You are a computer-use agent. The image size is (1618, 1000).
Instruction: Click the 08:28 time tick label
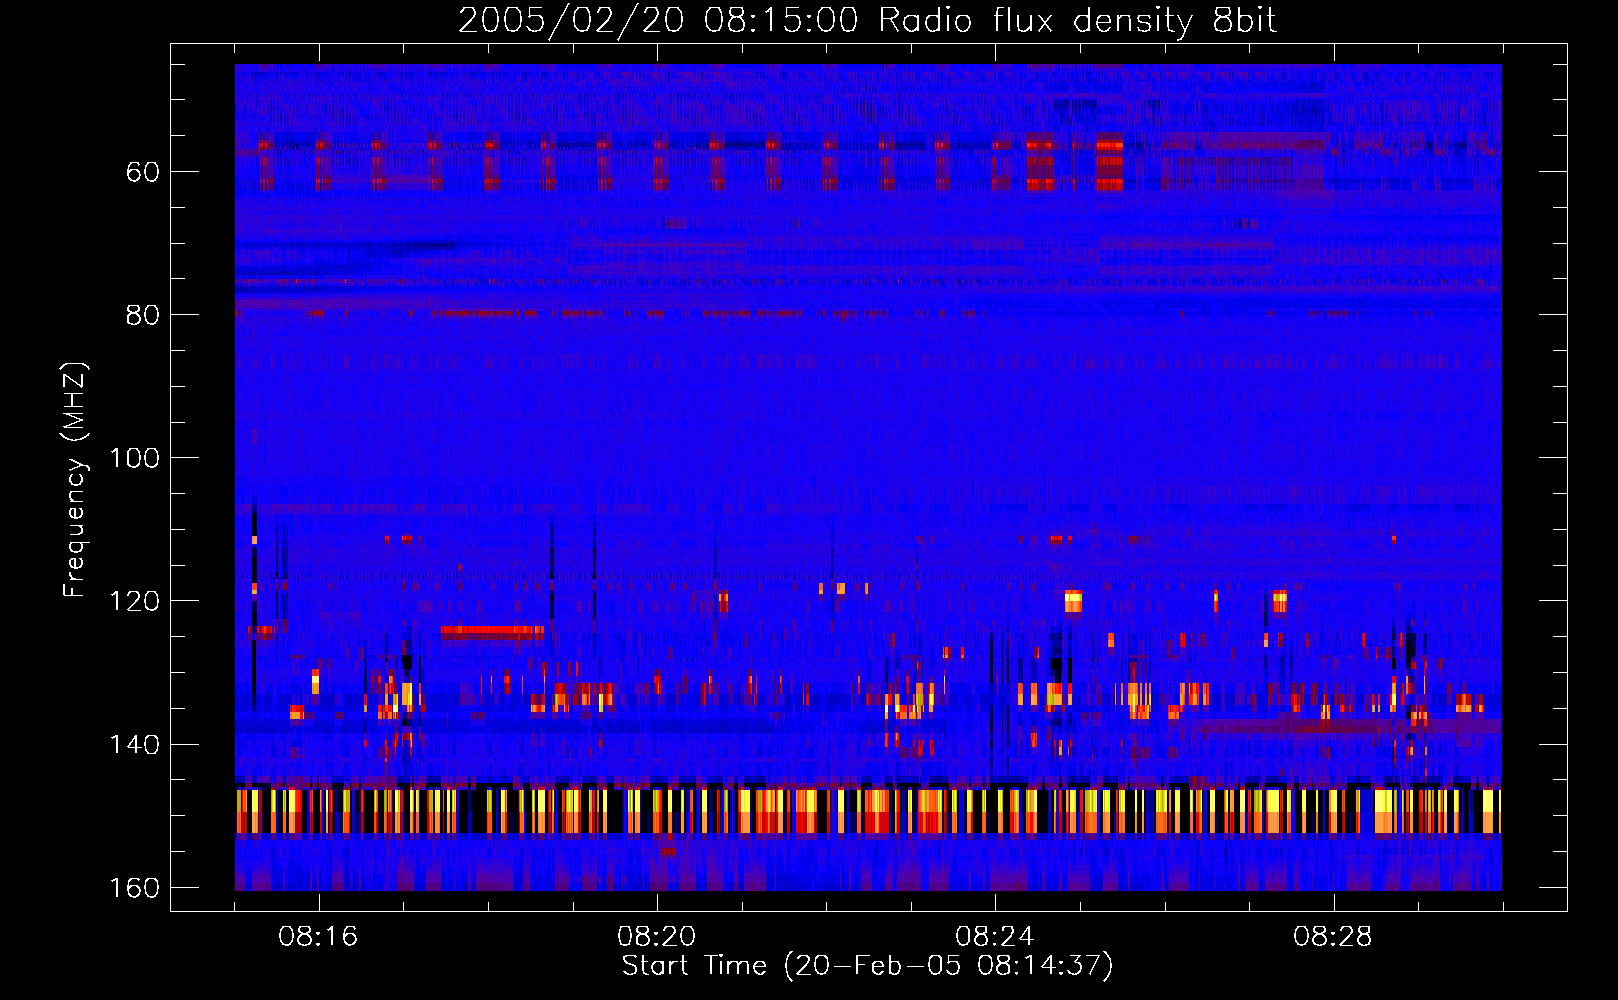click(x=1332, y=937)
